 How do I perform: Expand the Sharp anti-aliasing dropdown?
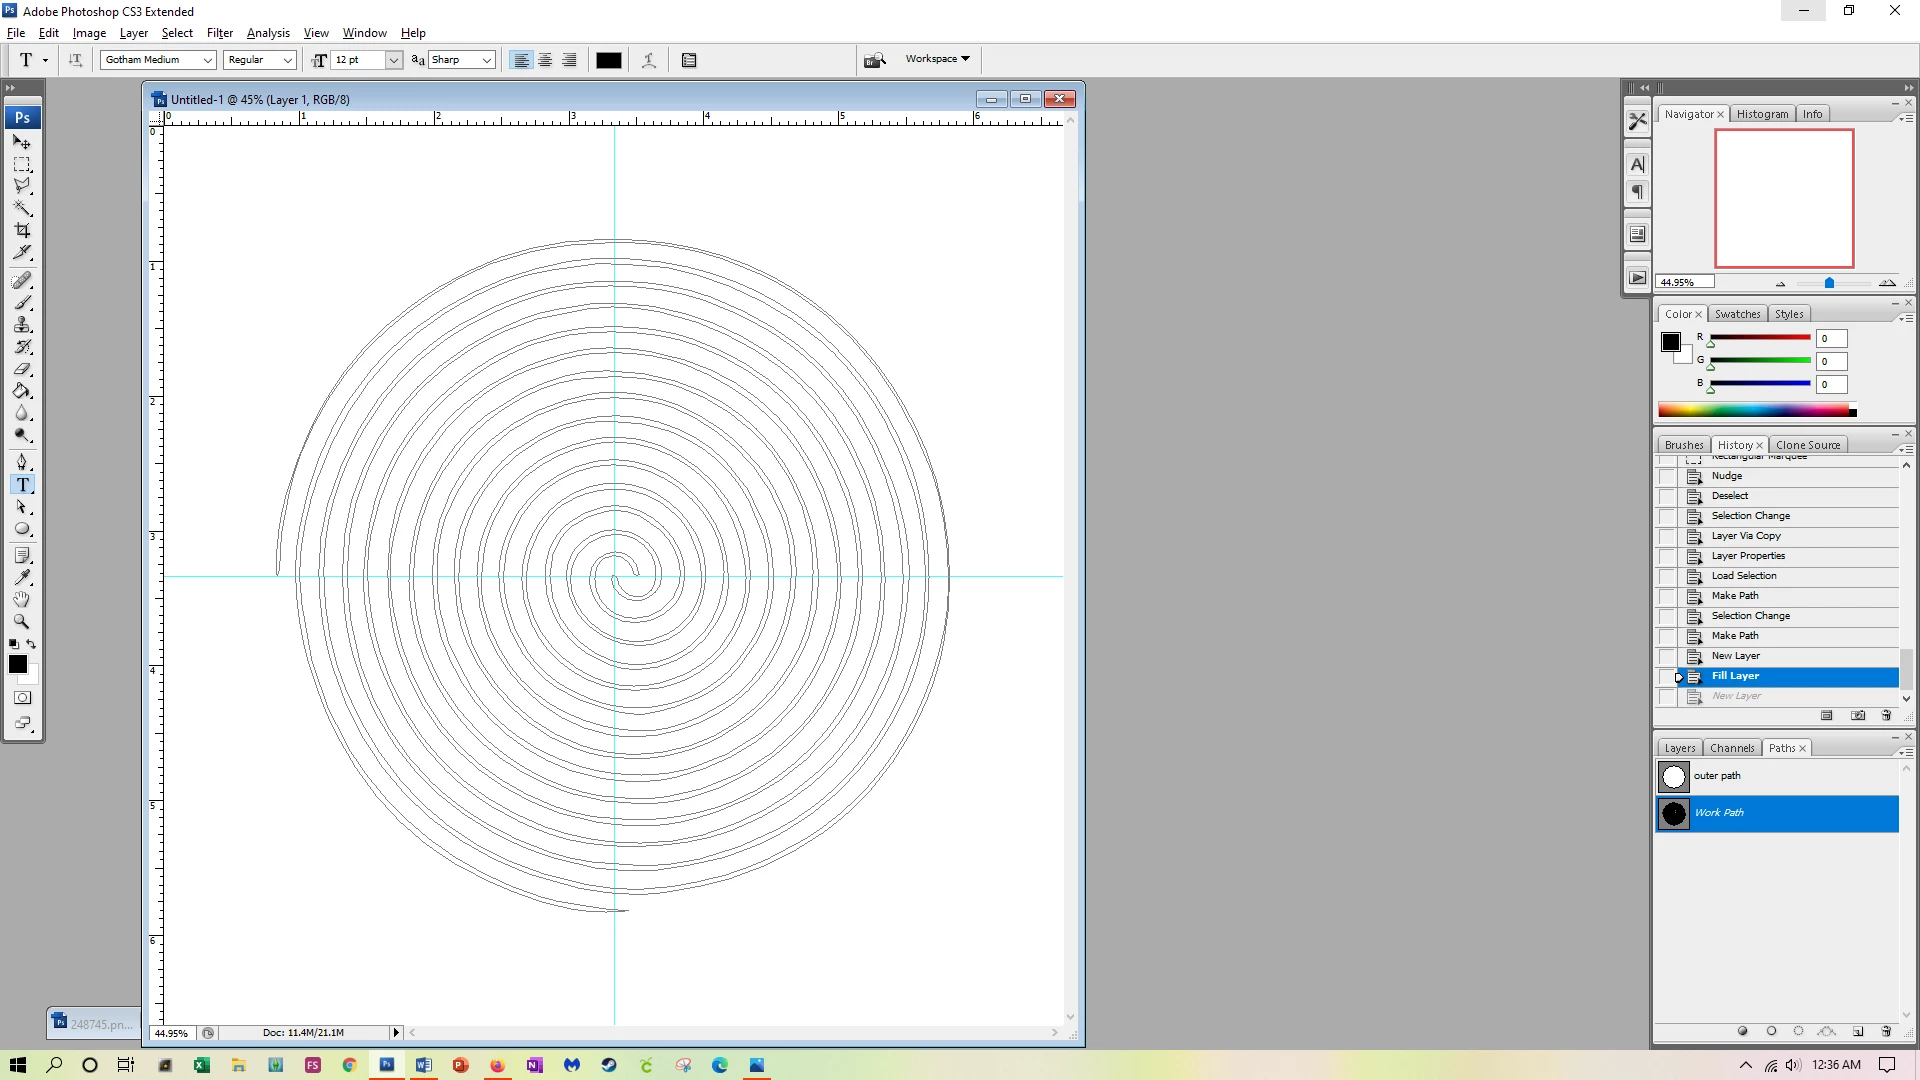pyautogui.click(x=486, y=60)
